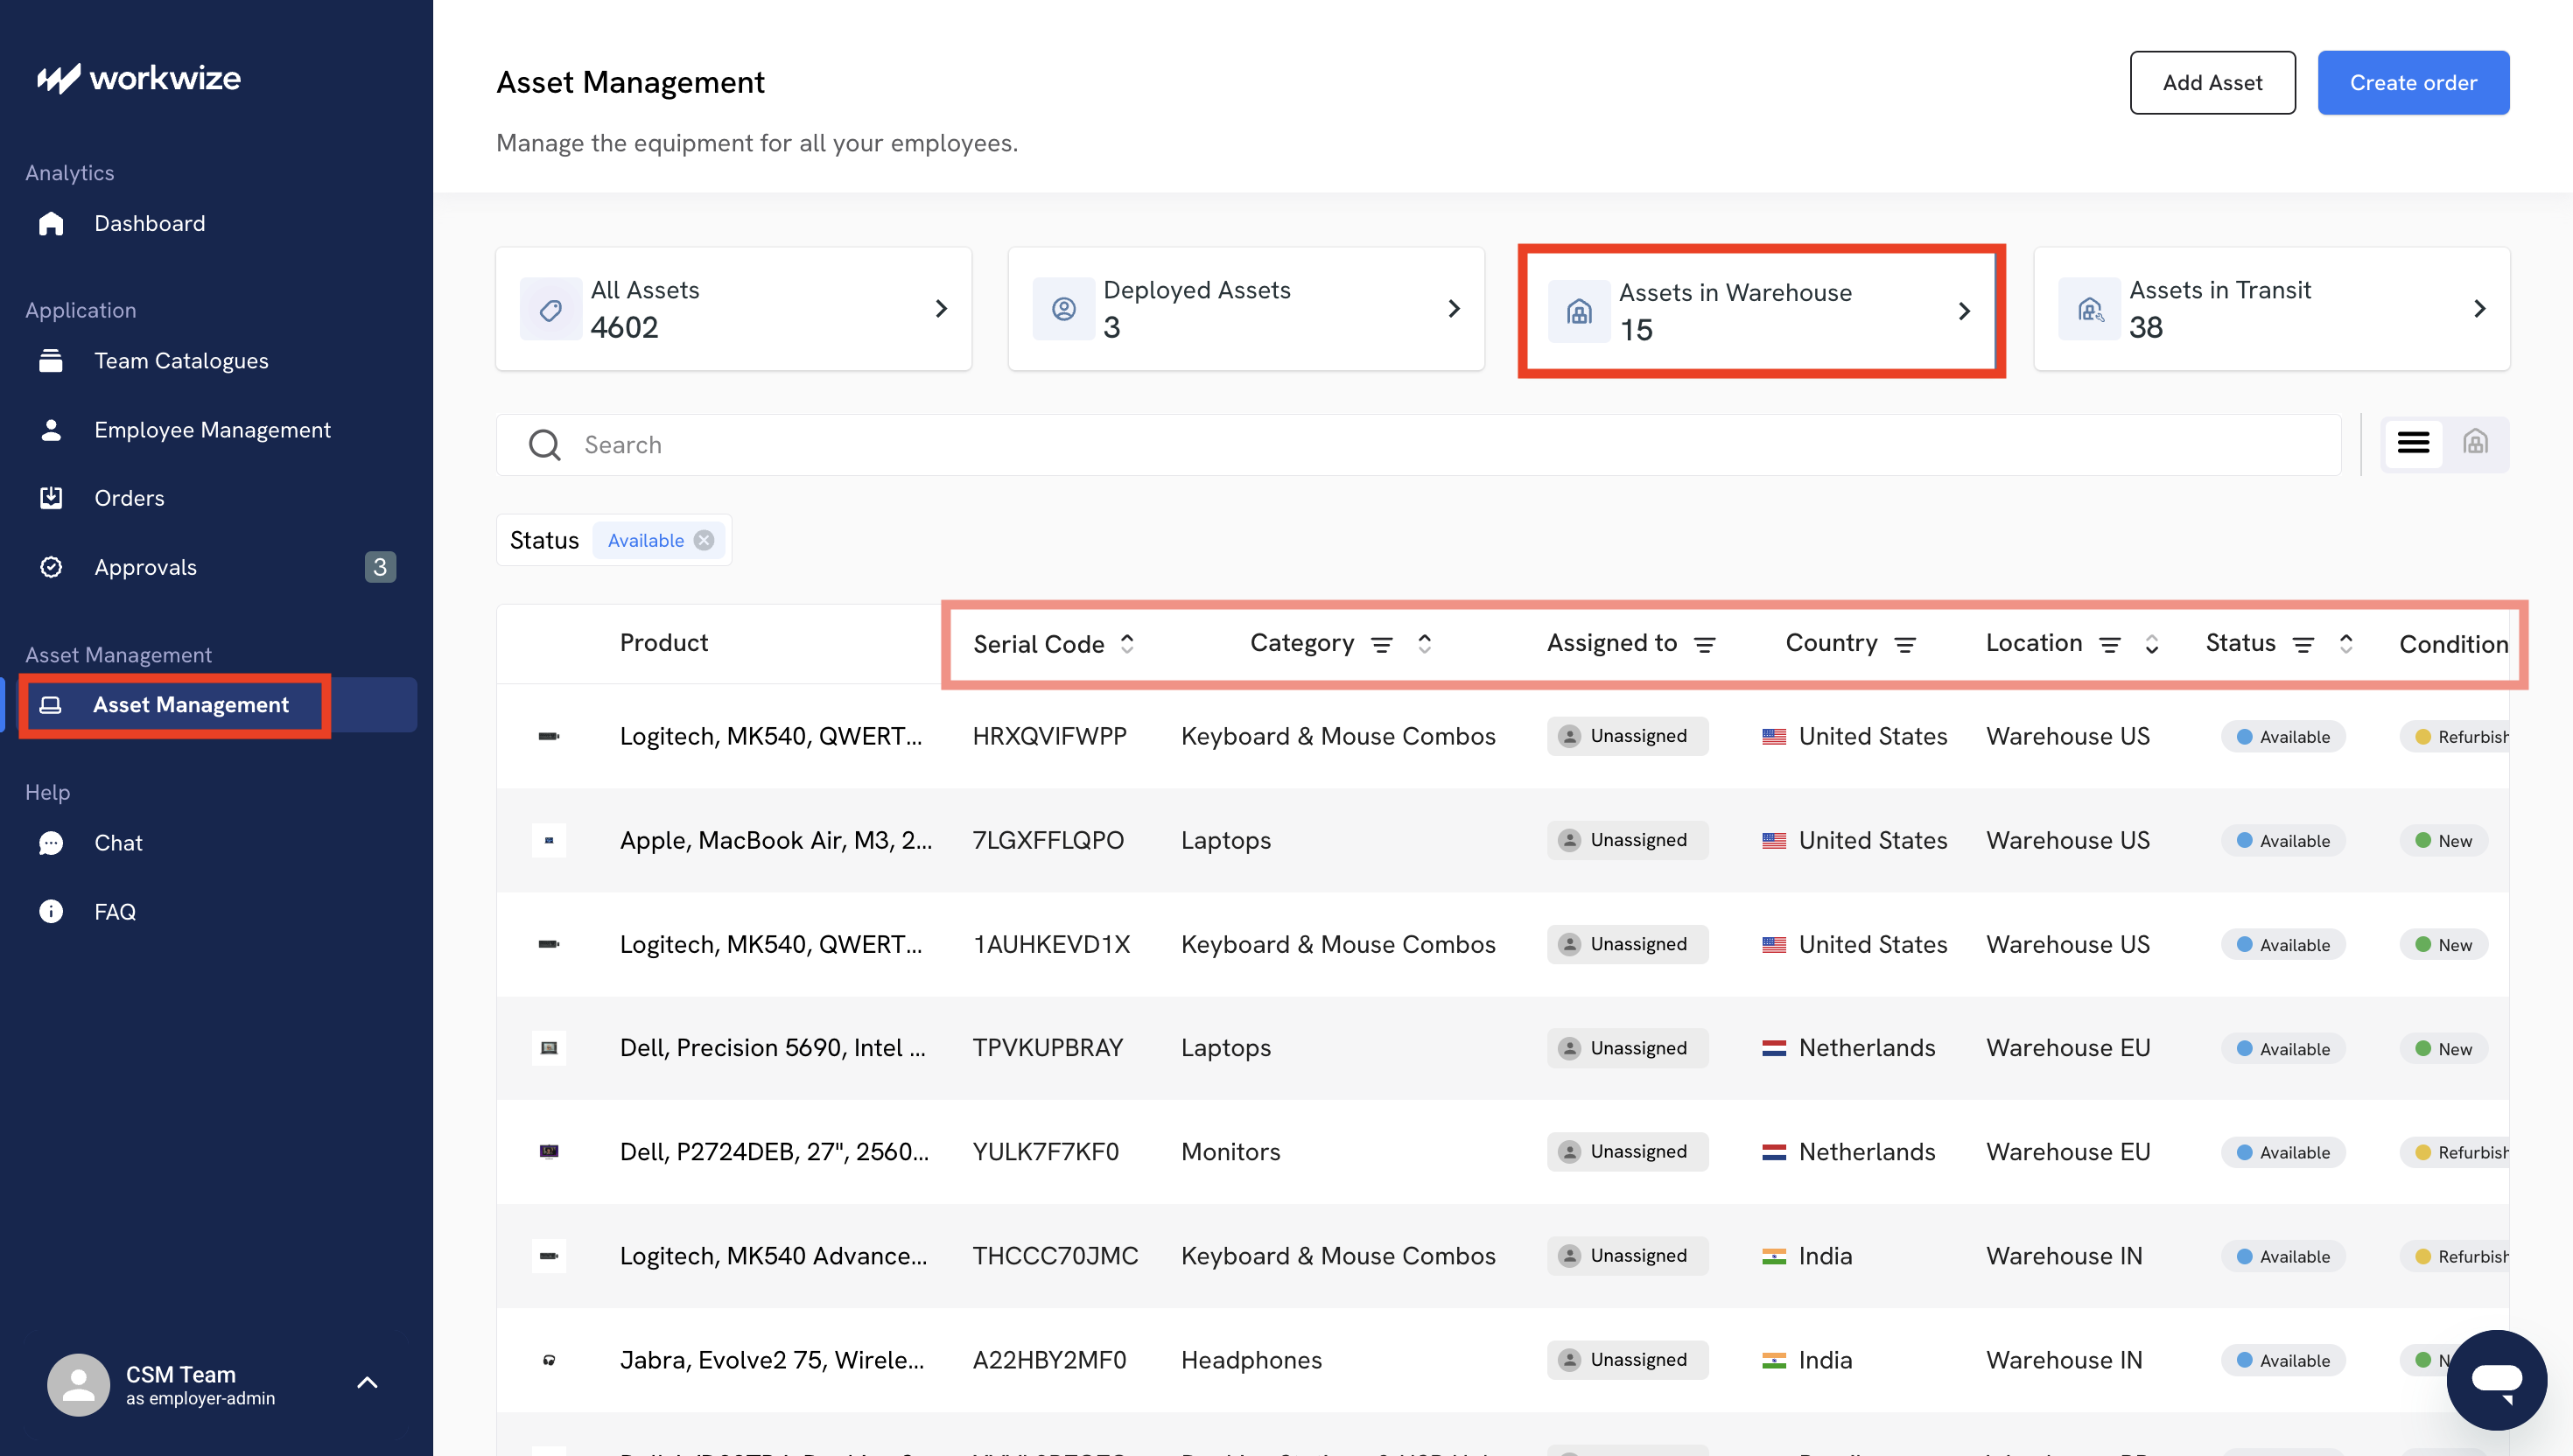Click Unassigned chip for A22HBY2MF0 row

coord(1627,1360)
